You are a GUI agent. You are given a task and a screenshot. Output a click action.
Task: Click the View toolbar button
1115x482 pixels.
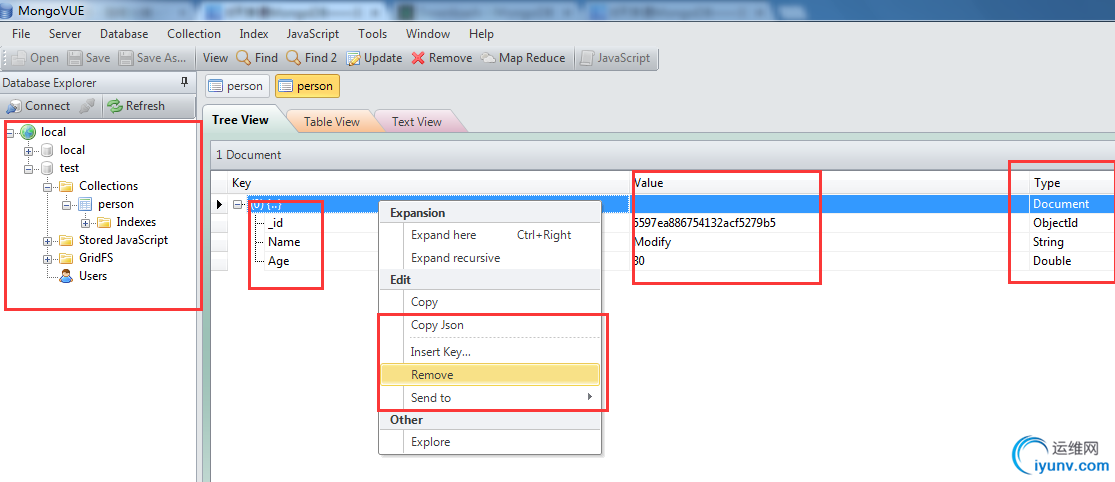pos(215,58)
